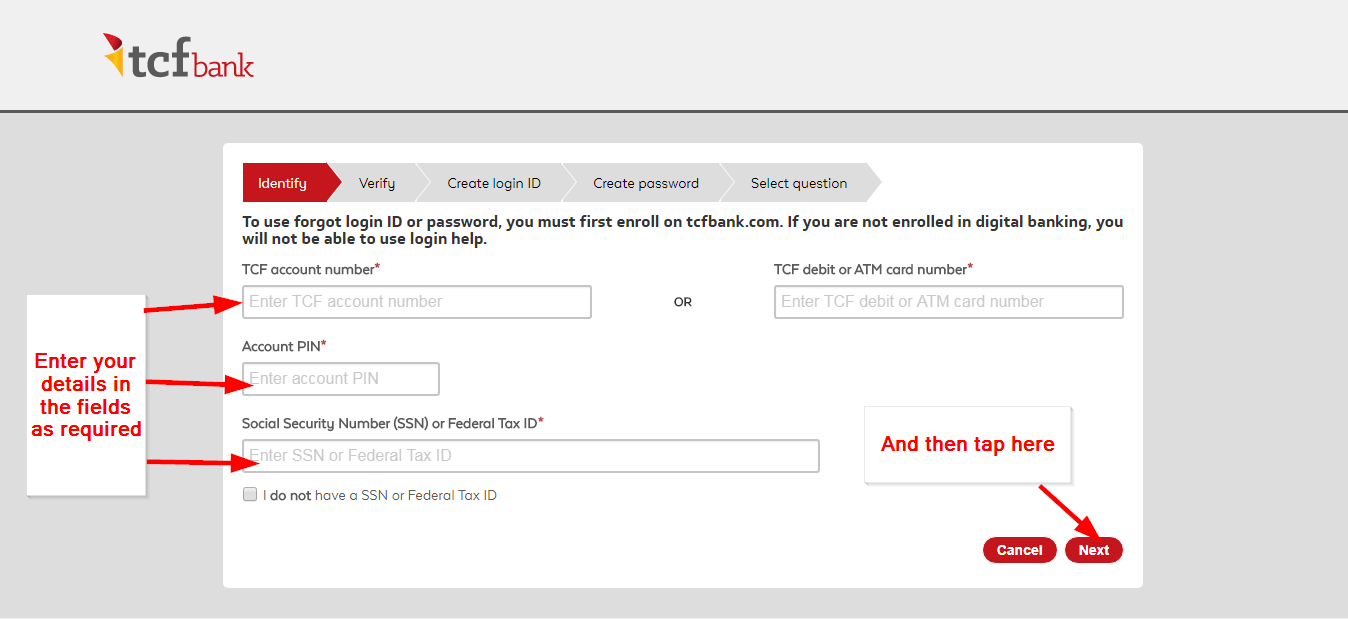The image size is (1348, 619).
Task: Check the I do not have a SSN box
Action: (249, 493)
